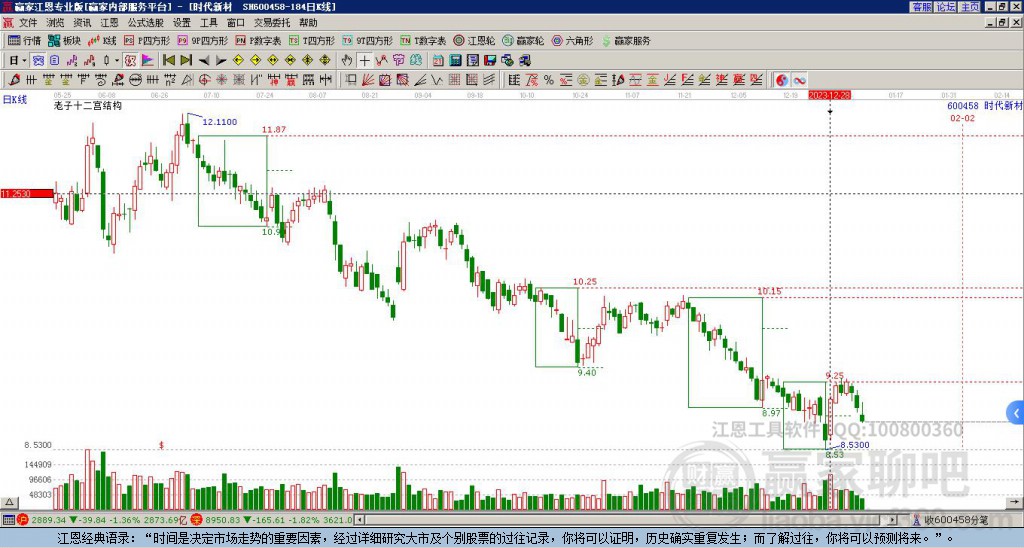Select the hand pan tool
Image resolution: width=1024 pixels, height=548 pixels.
(x=347, y=60)
